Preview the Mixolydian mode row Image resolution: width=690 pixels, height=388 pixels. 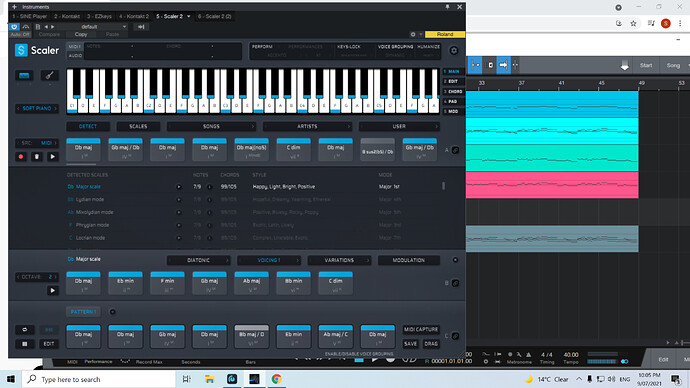pyautogui.click(x=179, y=212)
